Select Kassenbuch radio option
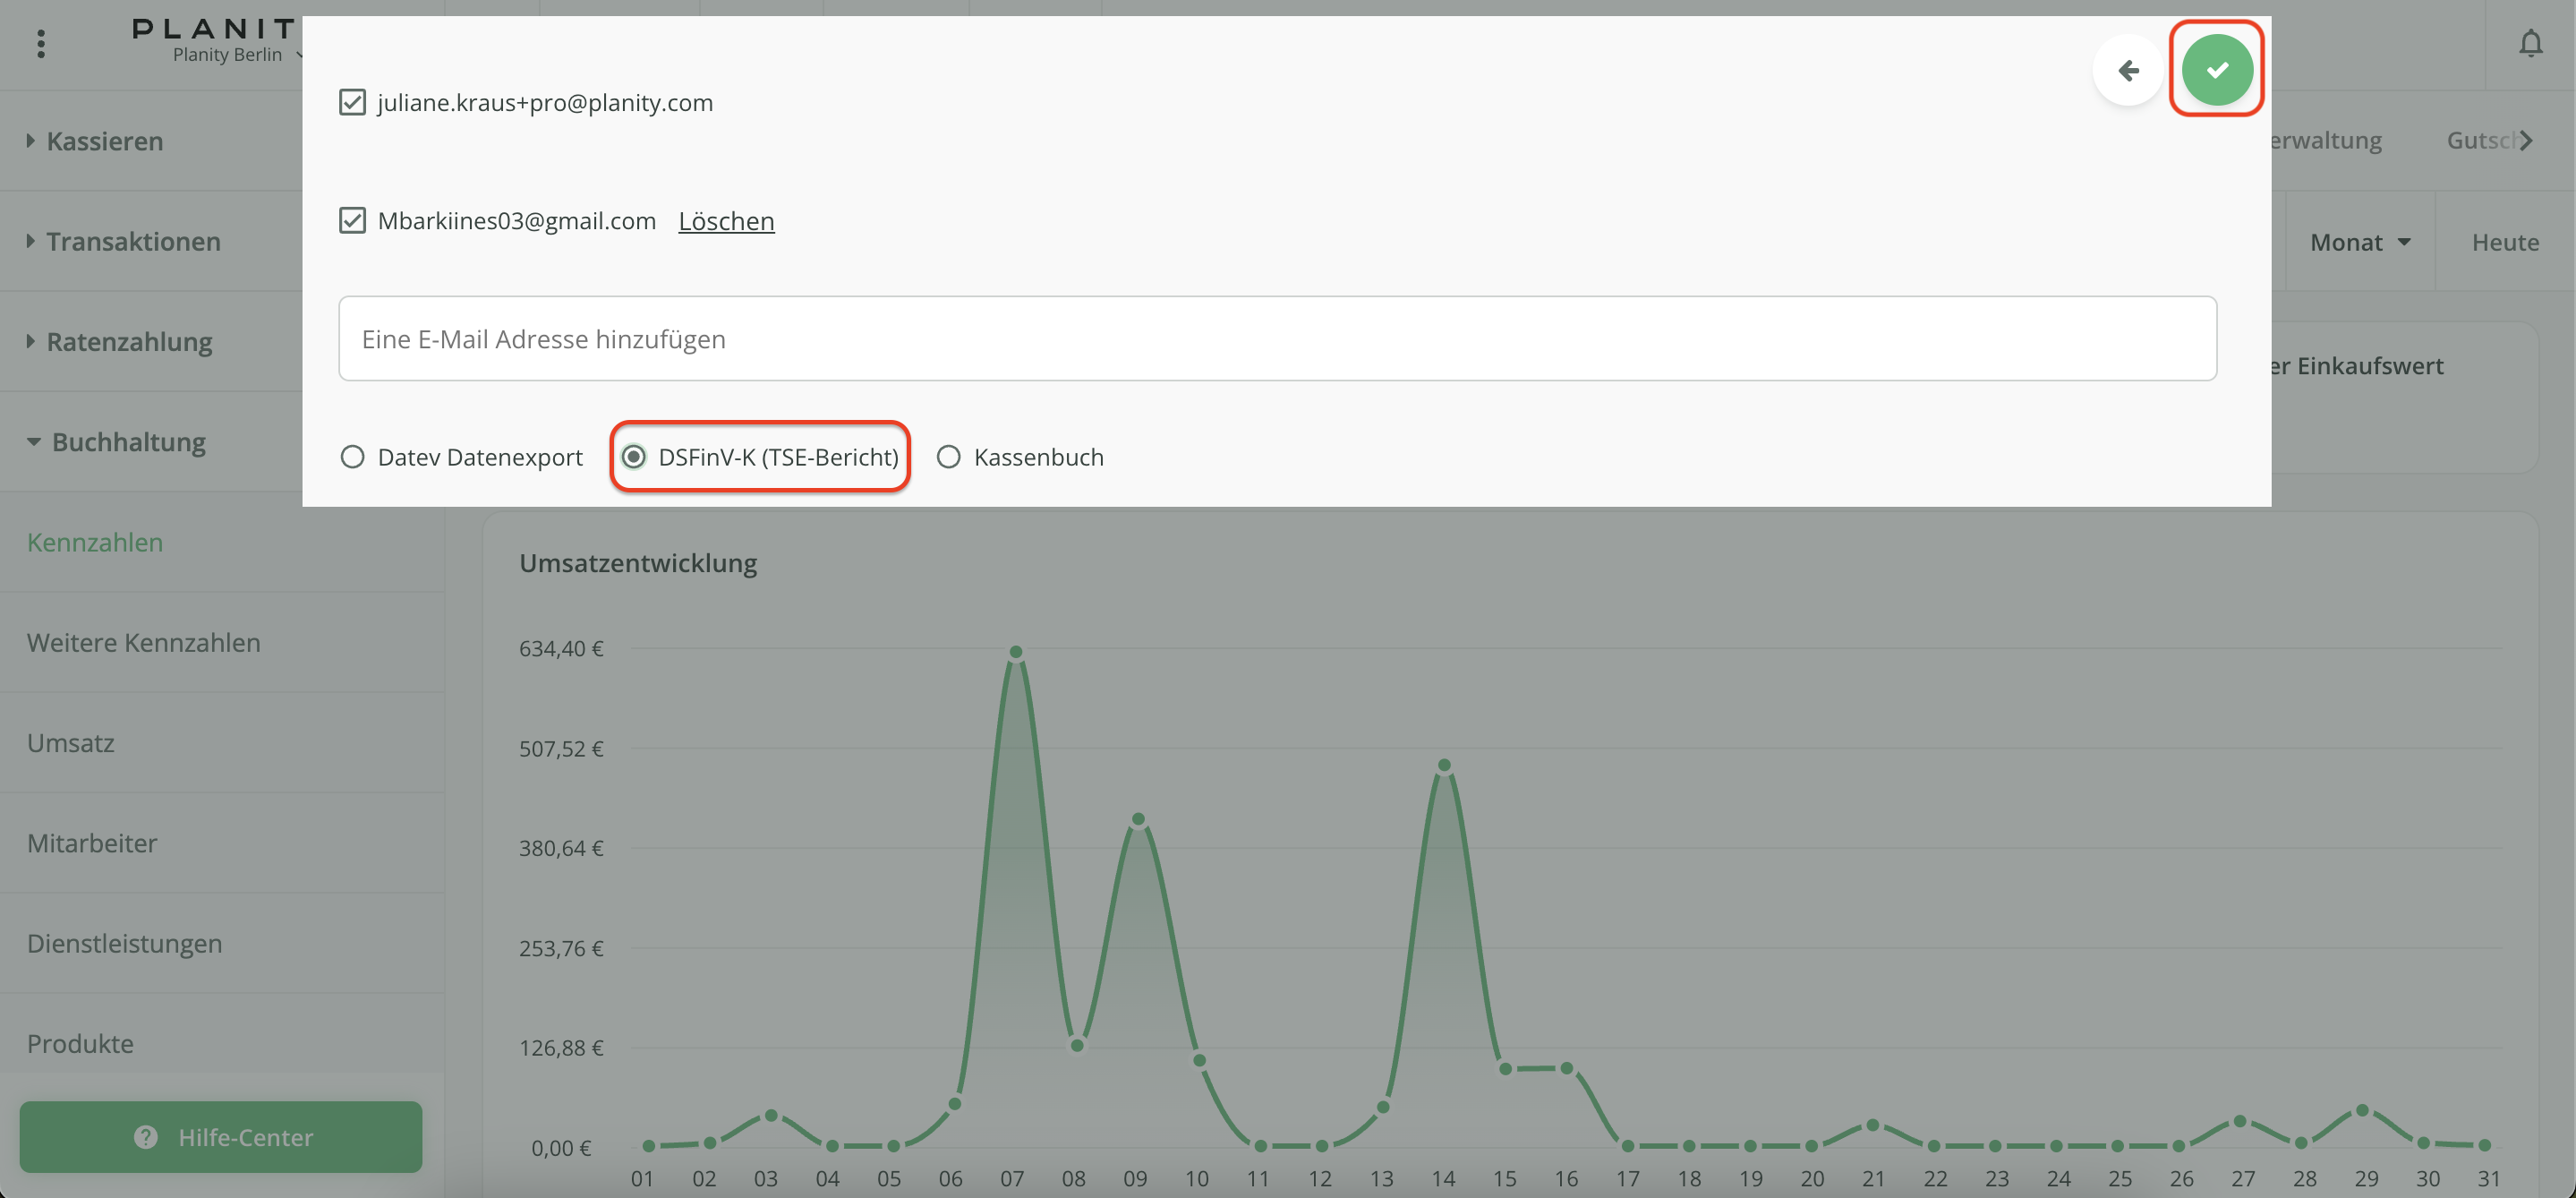 [x=948, y=457]
